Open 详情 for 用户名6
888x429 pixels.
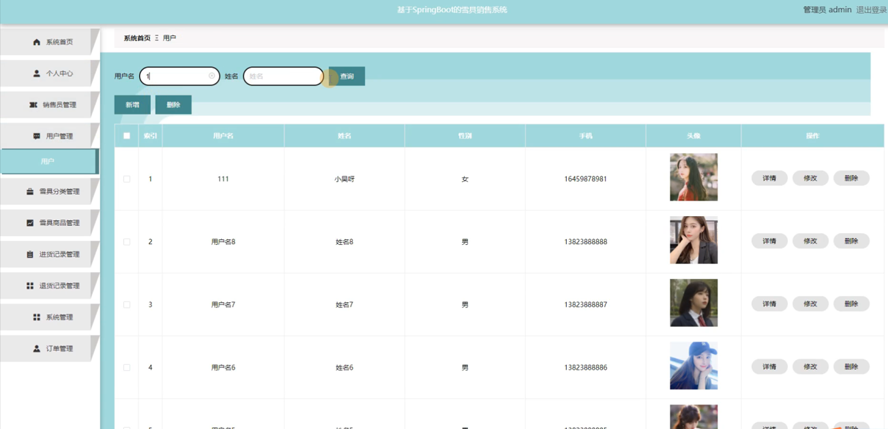(x=769, y=367)
